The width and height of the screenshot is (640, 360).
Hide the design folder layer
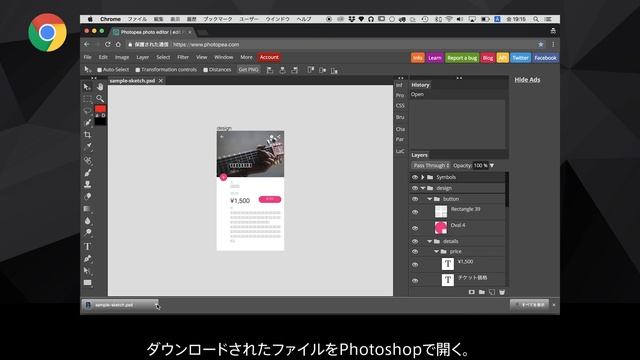pos(415,188)
